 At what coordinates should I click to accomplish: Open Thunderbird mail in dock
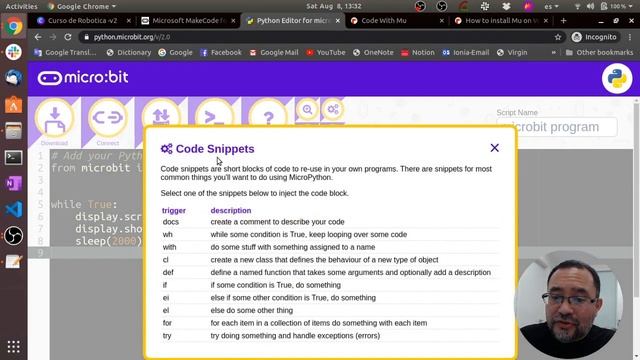[13, 78]
